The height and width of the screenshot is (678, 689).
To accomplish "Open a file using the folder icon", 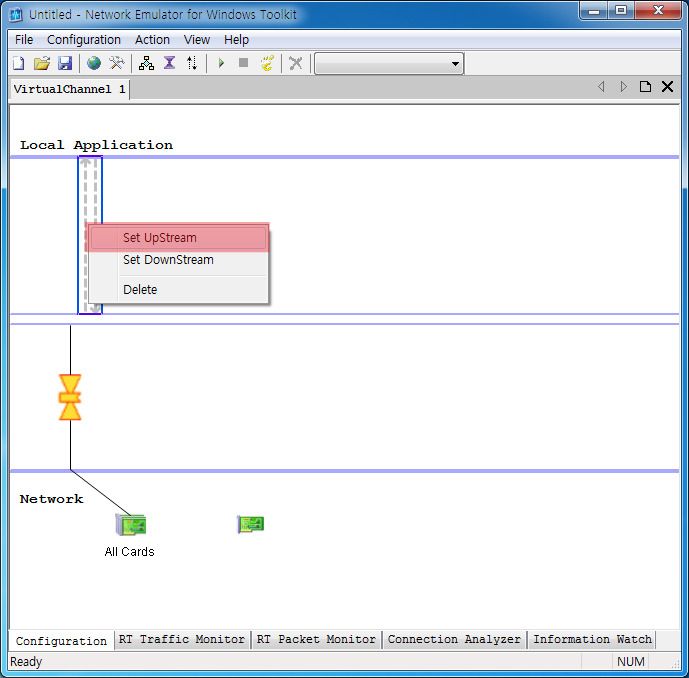I will 42,63.
